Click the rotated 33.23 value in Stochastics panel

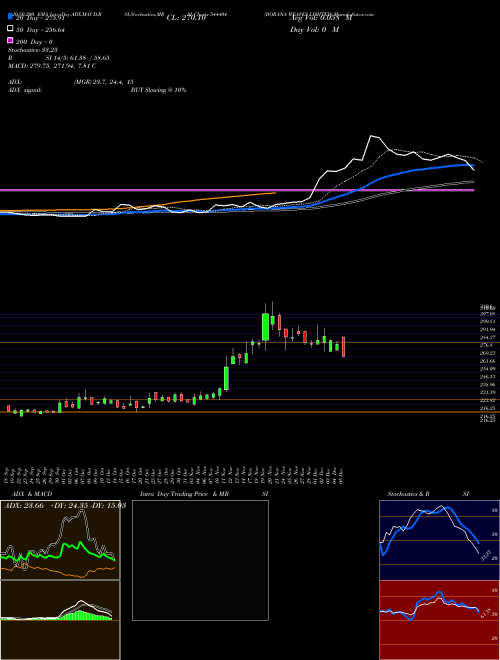(486, 556)
